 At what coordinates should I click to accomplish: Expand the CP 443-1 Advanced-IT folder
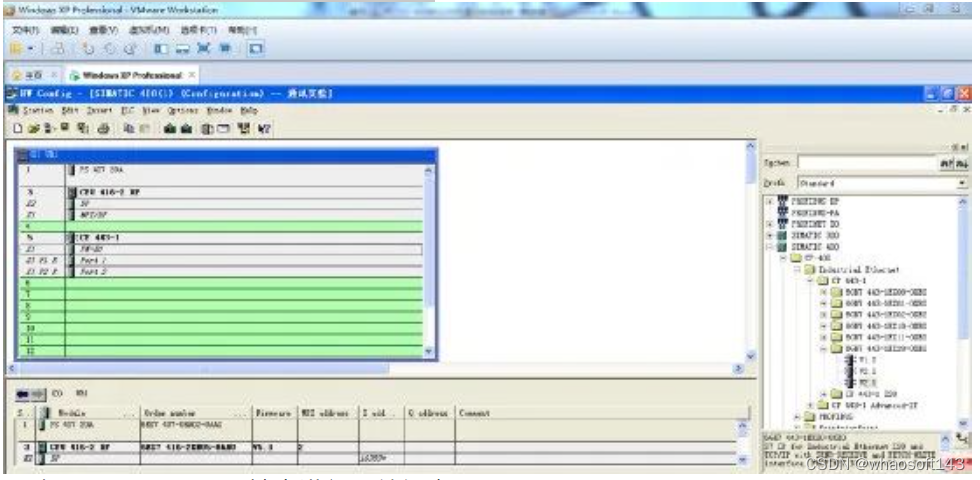tap(811, 405)
